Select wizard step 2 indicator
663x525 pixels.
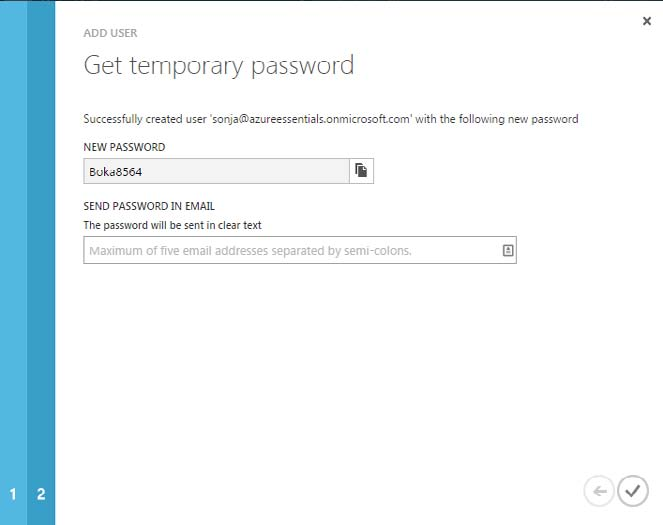click(x=41, y=494)
